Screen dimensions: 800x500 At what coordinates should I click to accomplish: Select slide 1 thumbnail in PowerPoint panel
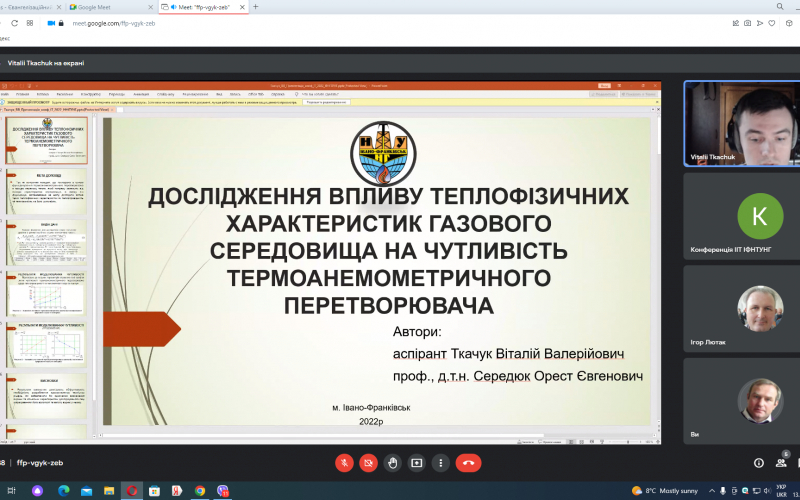pyautogui.click(x=46, y=140)
